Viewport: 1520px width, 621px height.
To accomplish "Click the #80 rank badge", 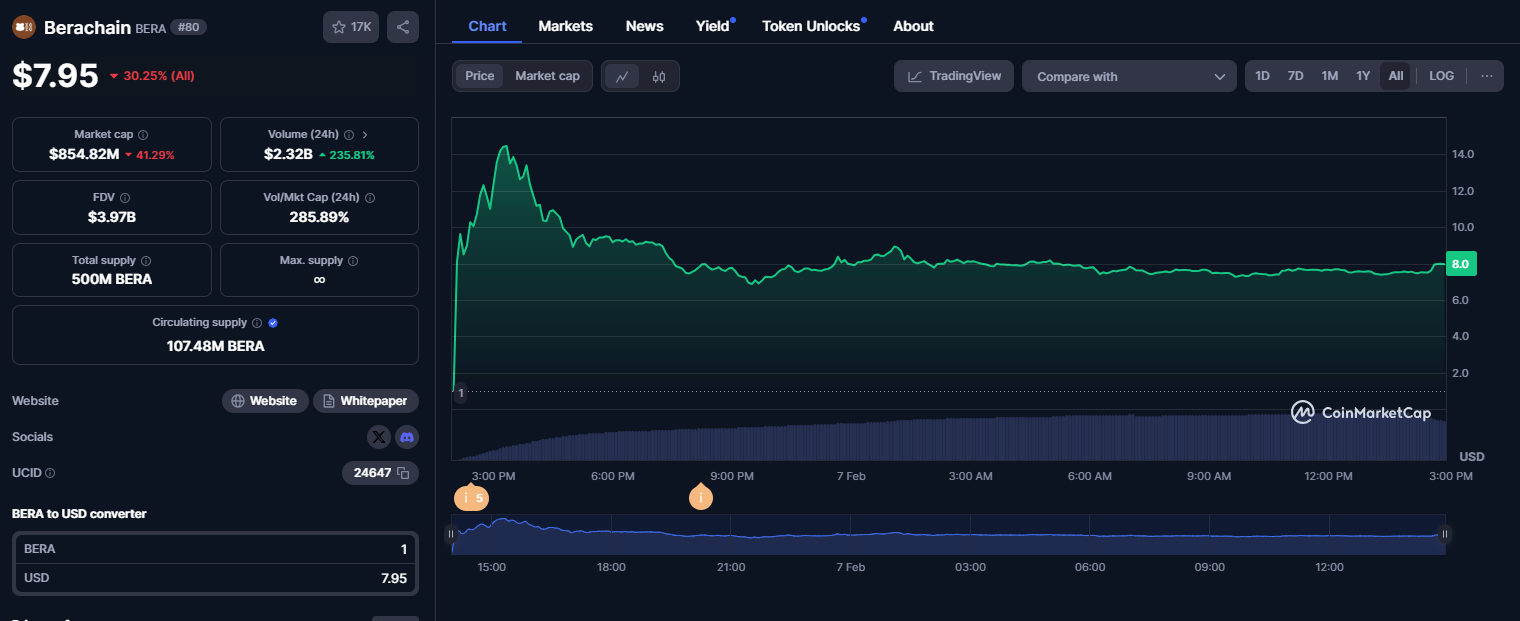I will click(189, 27).
